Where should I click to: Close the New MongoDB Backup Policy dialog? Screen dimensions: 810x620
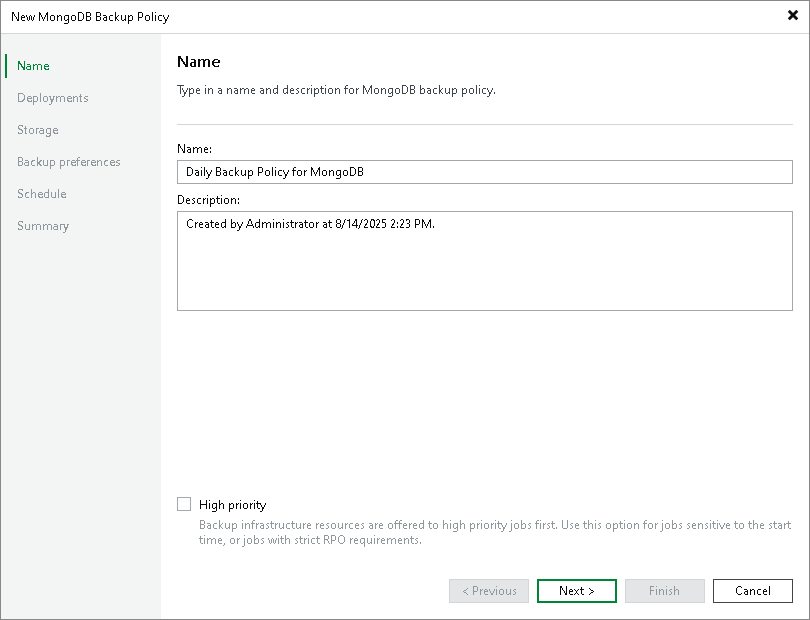click(x=792, y=16)
